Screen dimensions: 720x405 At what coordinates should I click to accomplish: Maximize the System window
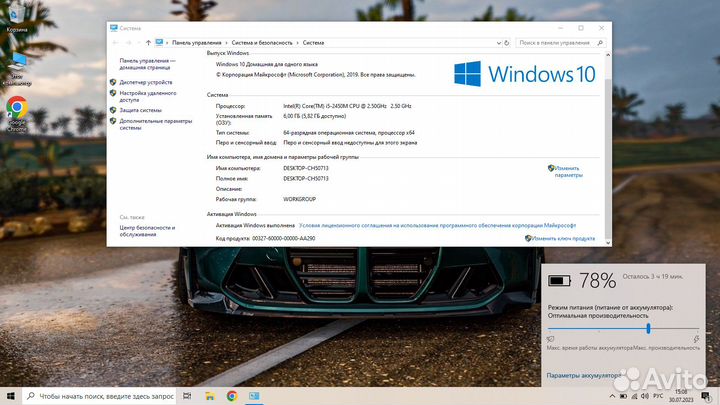pyautogui.click(x=581, y=28)
